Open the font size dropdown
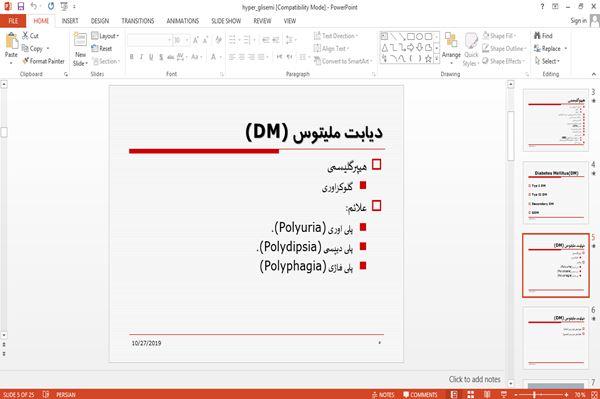 pyautogui.click(x=187, y=40)
